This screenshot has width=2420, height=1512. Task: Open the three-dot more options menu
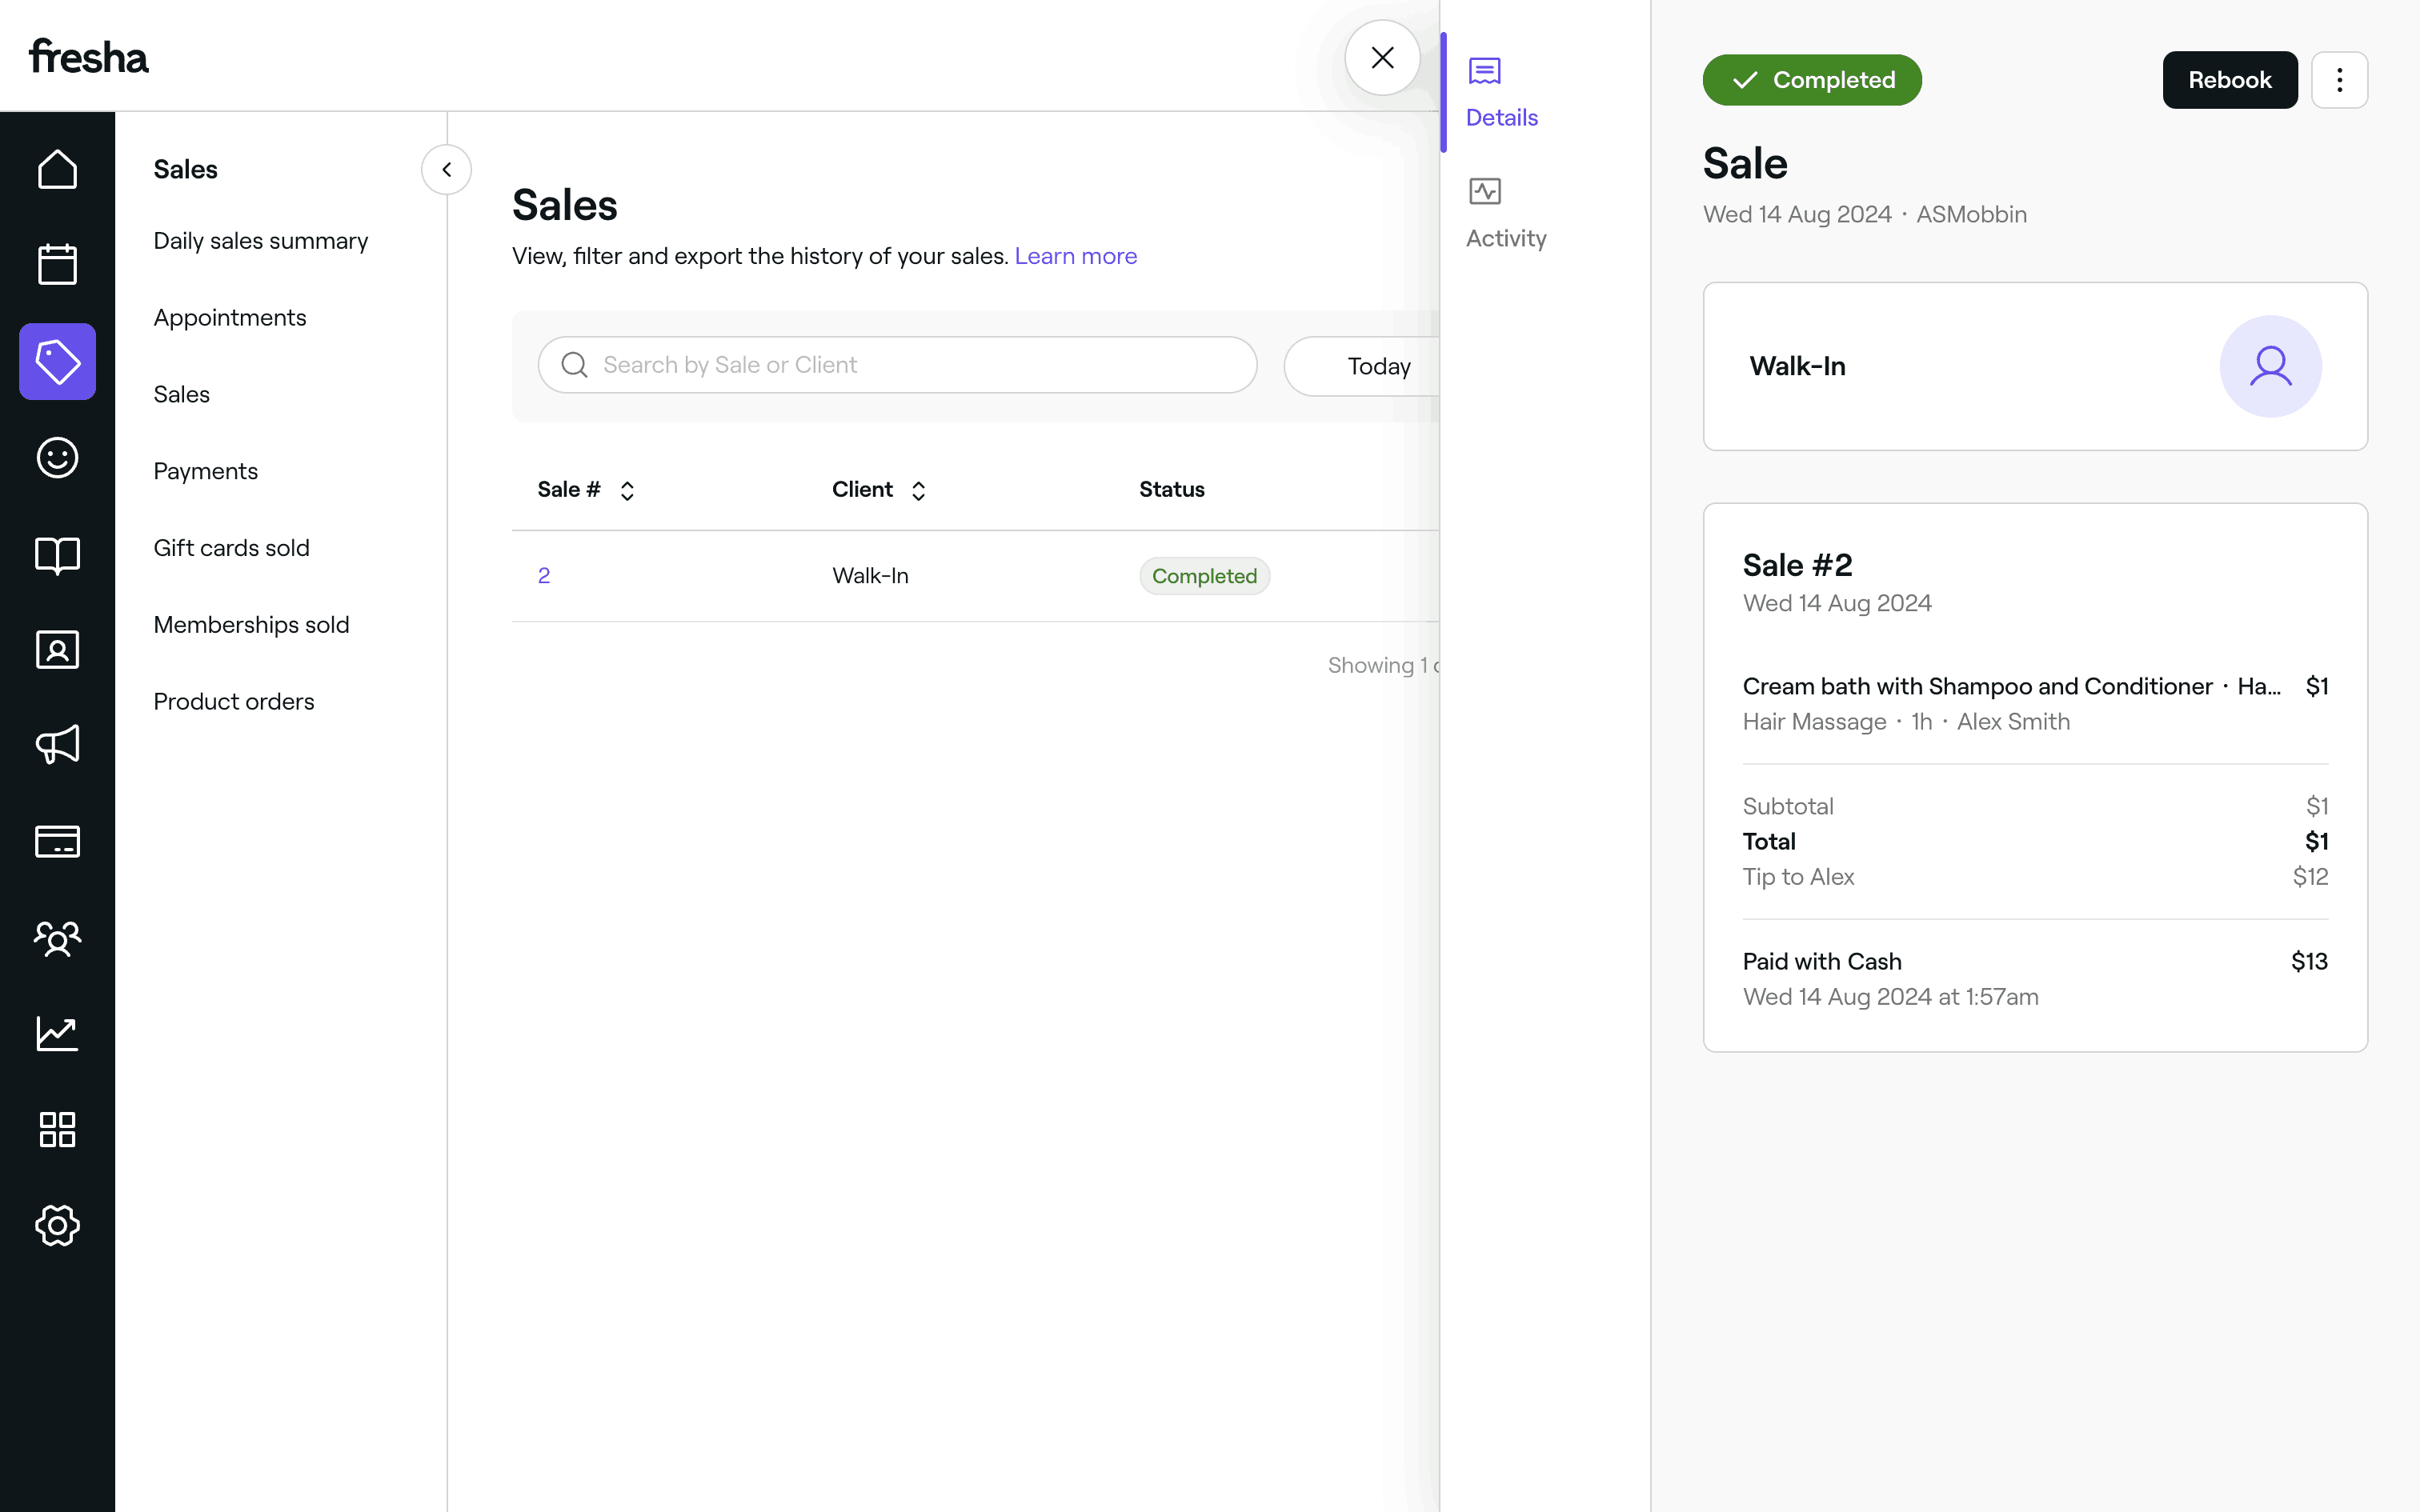(x=2338, y=80)
